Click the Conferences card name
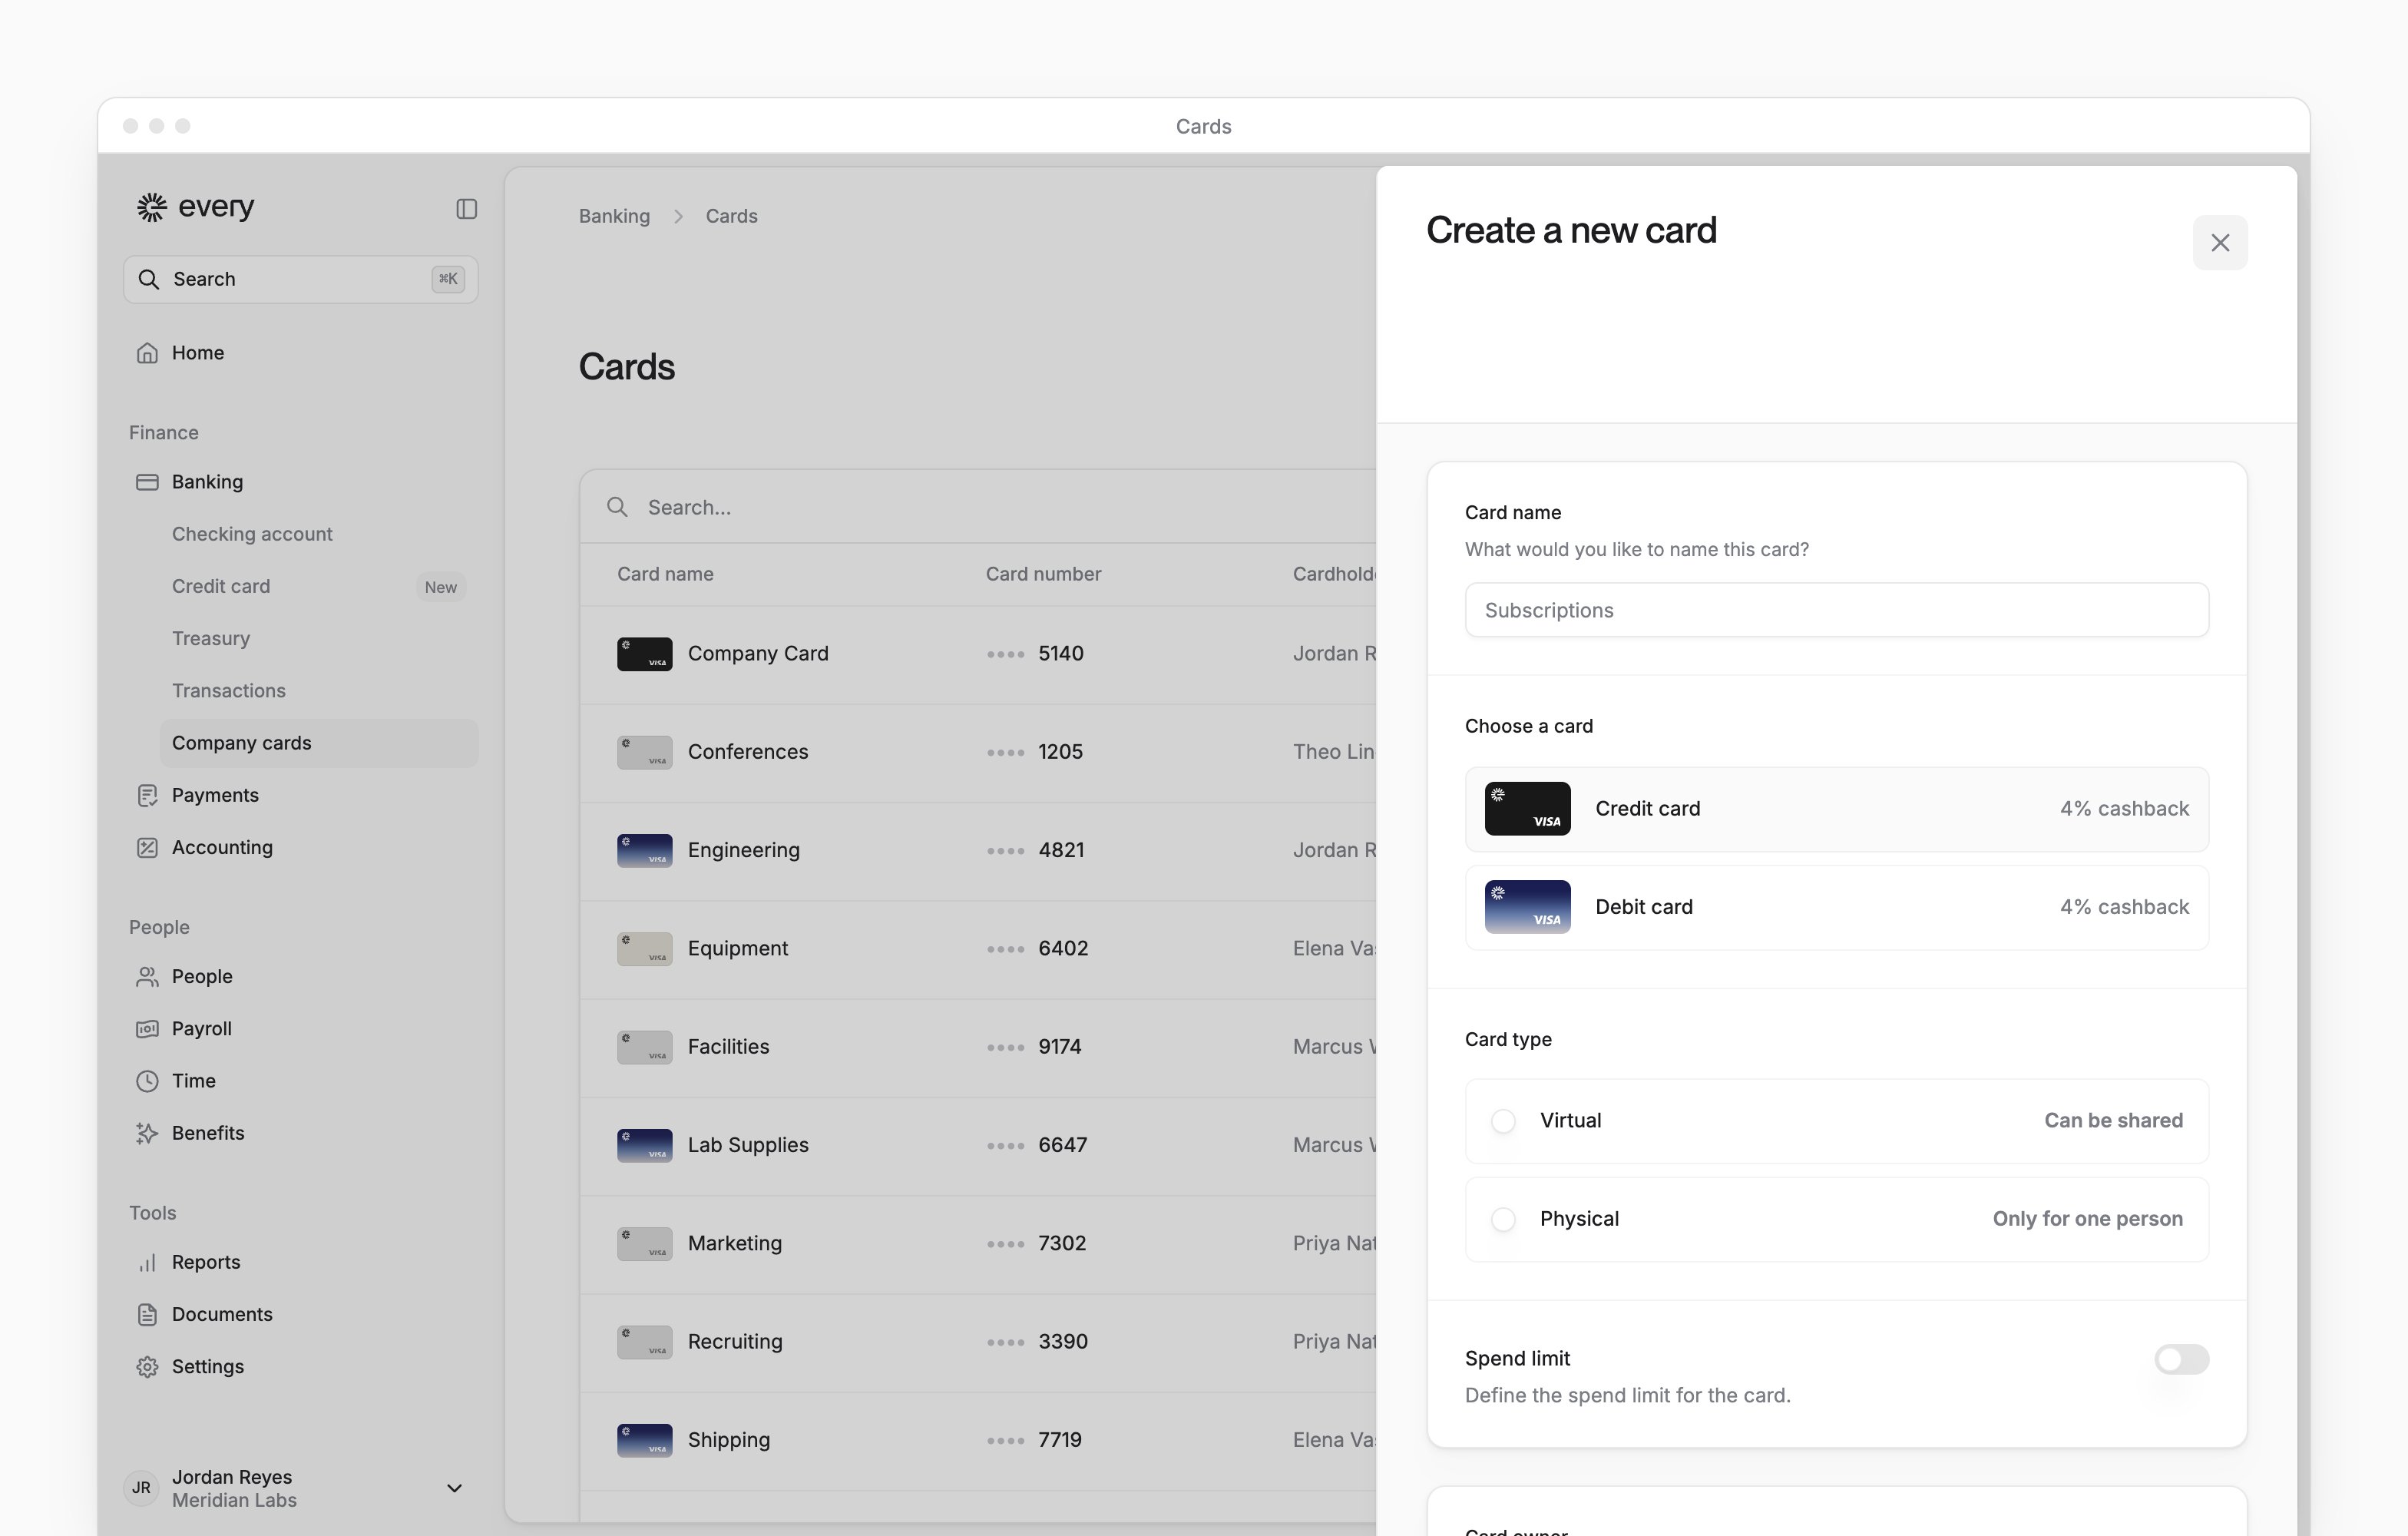 pyautogui.click(x=748, y=751)
